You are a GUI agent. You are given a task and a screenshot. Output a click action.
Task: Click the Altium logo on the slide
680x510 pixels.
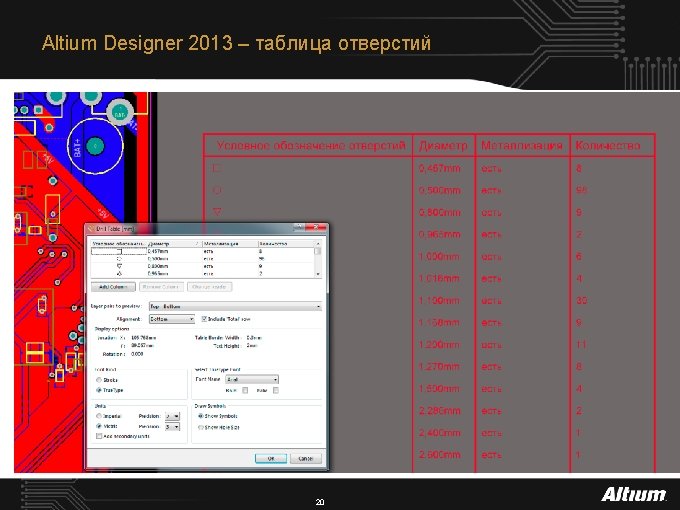pyautogui.click(x=633, y=494)
